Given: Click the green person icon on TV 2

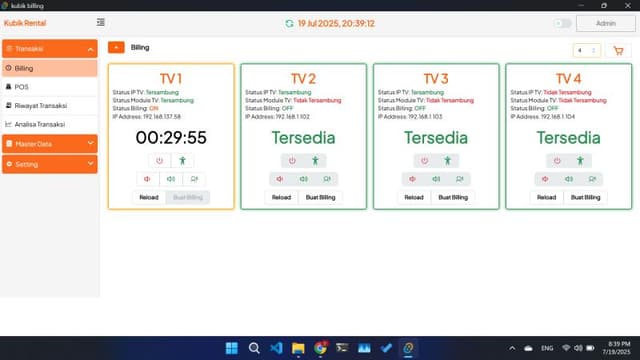Looking at the screenshot, I should (315, 161).
